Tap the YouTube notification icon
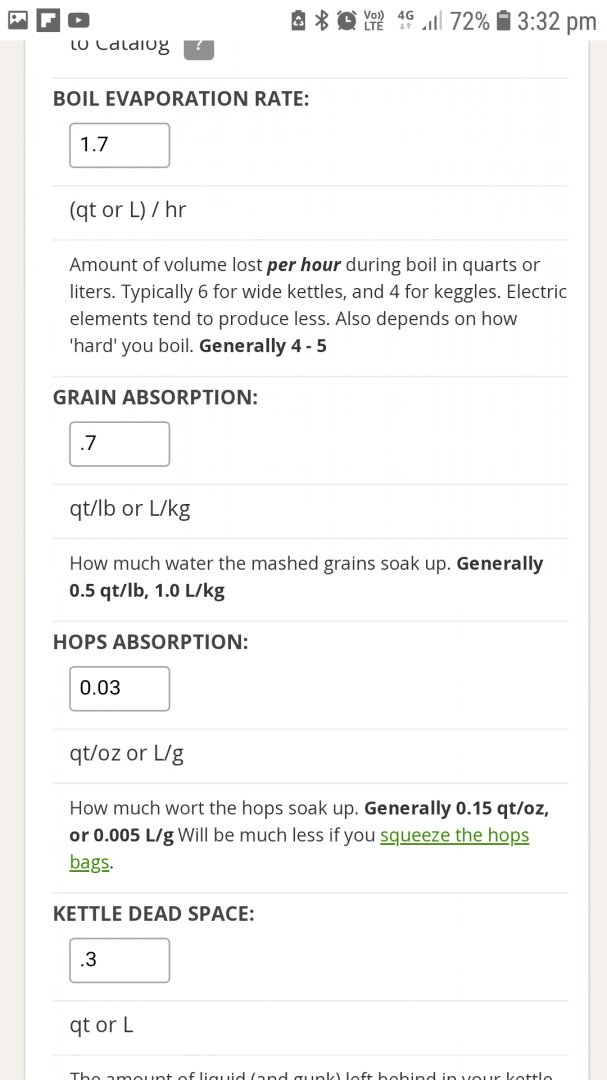 77,19
